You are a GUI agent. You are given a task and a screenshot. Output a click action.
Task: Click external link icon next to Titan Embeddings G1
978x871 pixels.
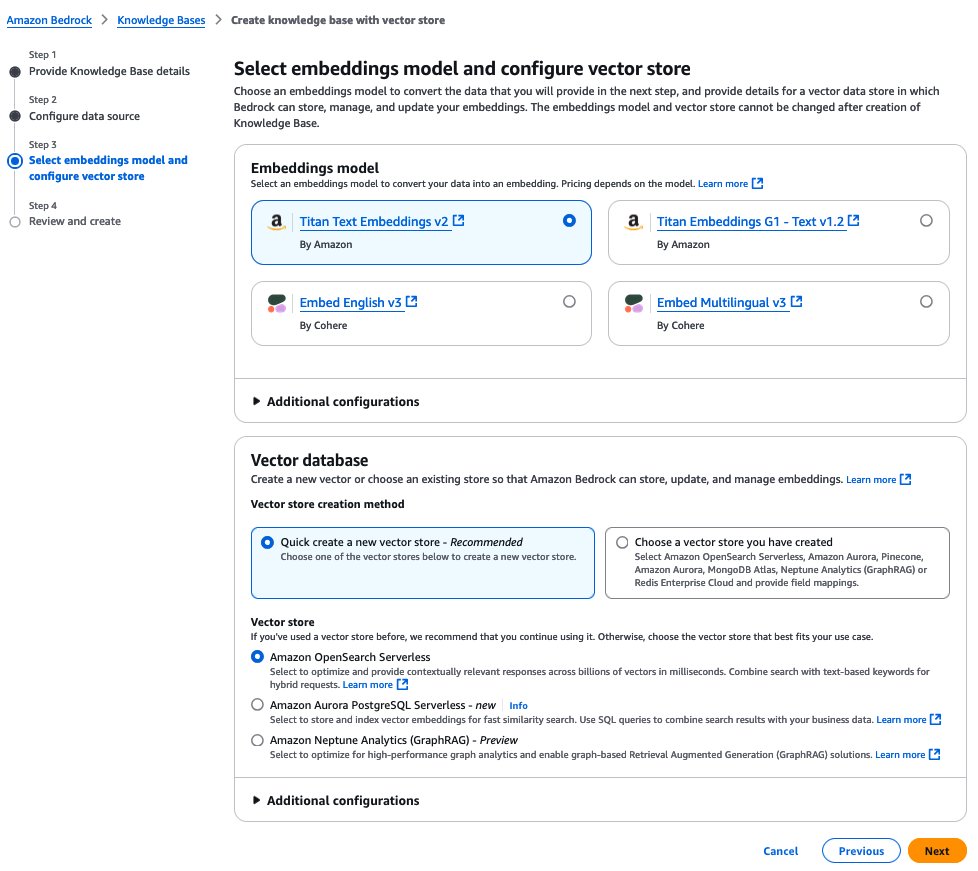click(x=854, y=221)
